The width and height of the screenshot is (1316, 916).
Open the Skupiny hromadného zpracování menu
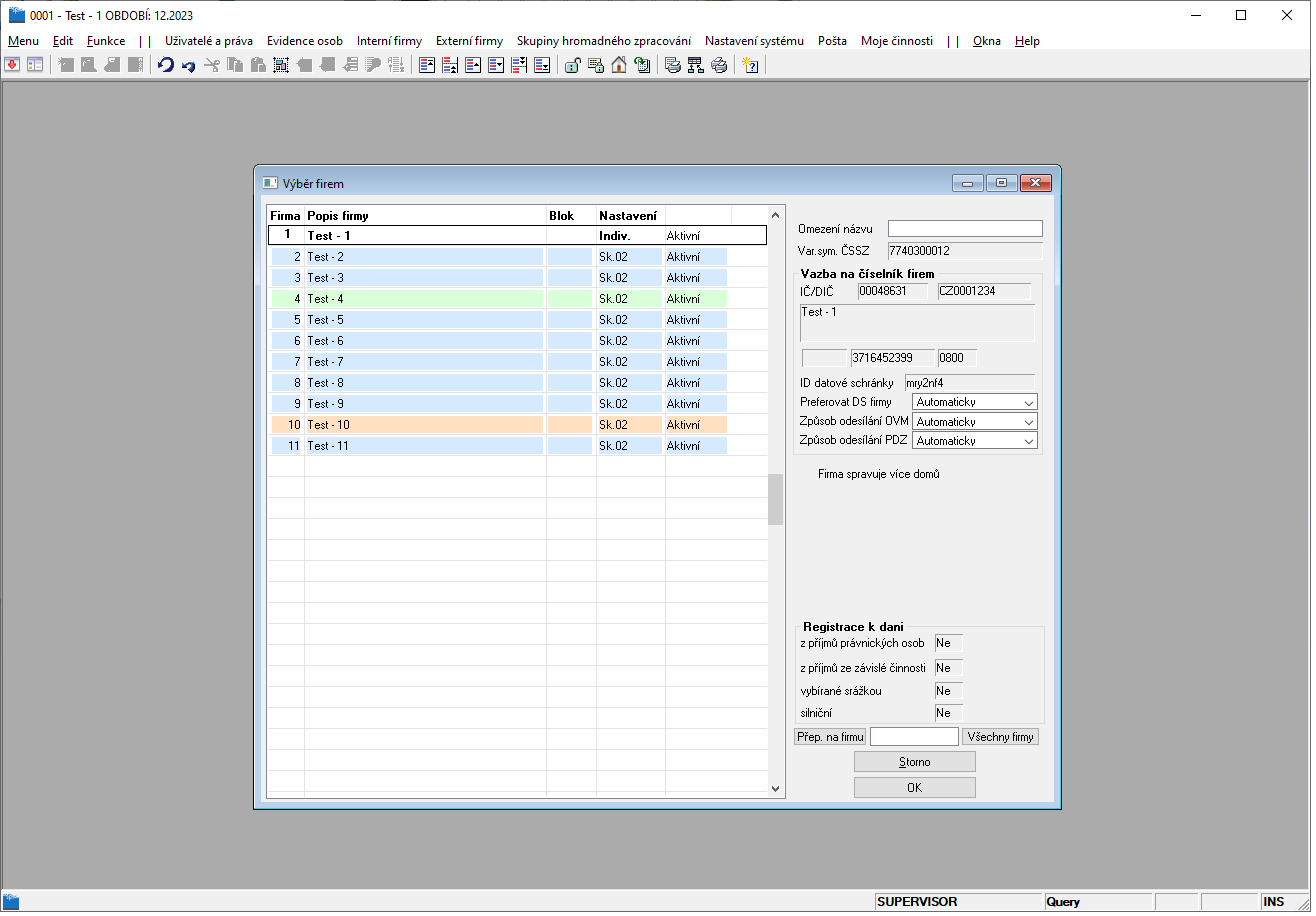click(604, 41)
